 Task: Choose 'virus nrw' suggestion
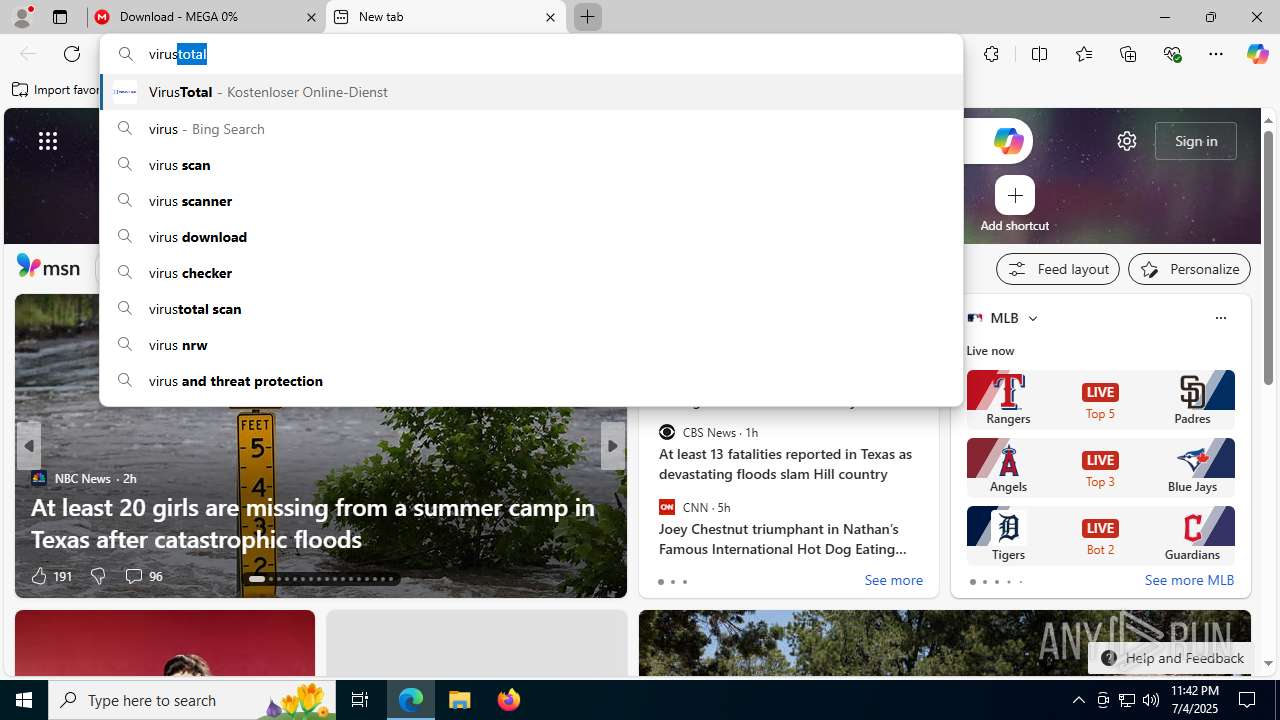pyautogui.click(x=531, y=345)
